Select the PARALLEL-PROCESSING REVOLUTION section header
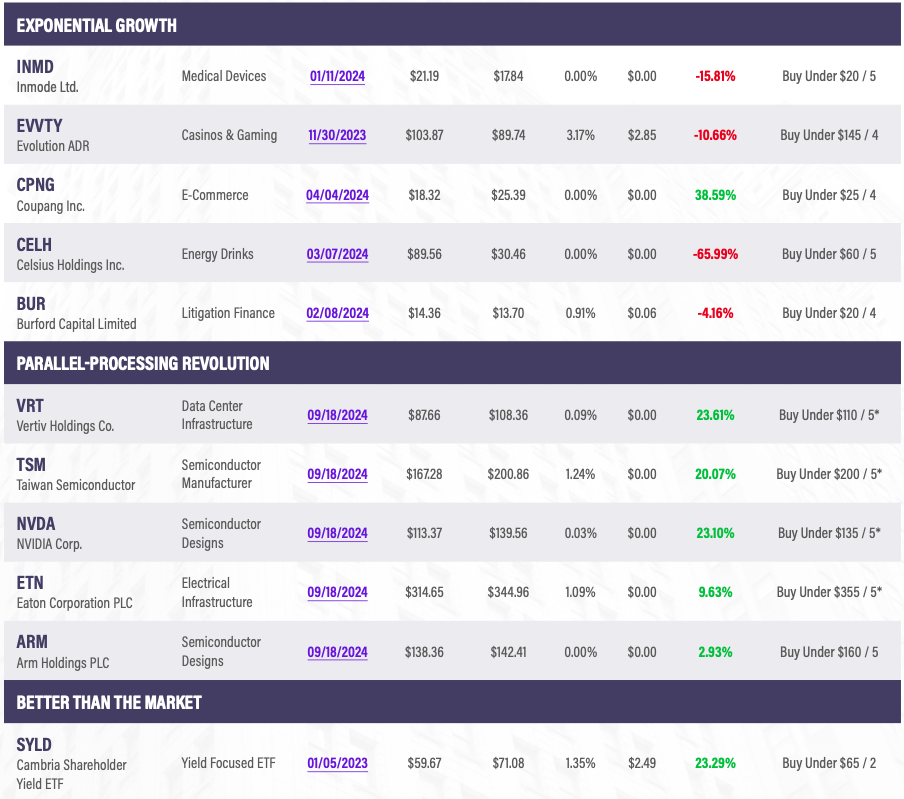The height and width of the screenshot is (799, 904). (x=452, y=363)
